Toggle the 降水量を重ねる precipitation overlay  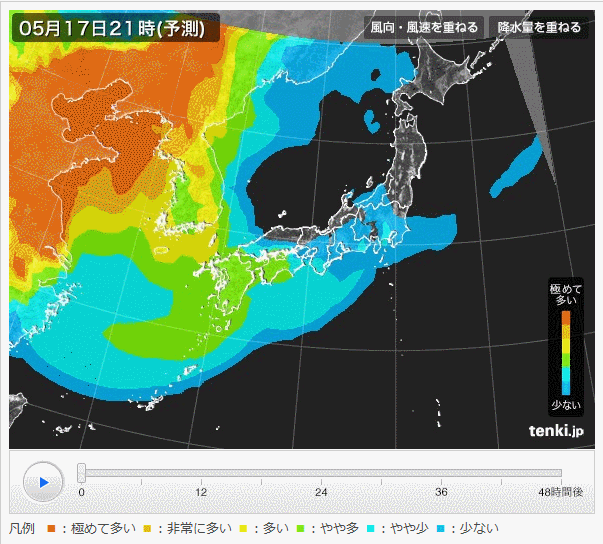[539, 27]
